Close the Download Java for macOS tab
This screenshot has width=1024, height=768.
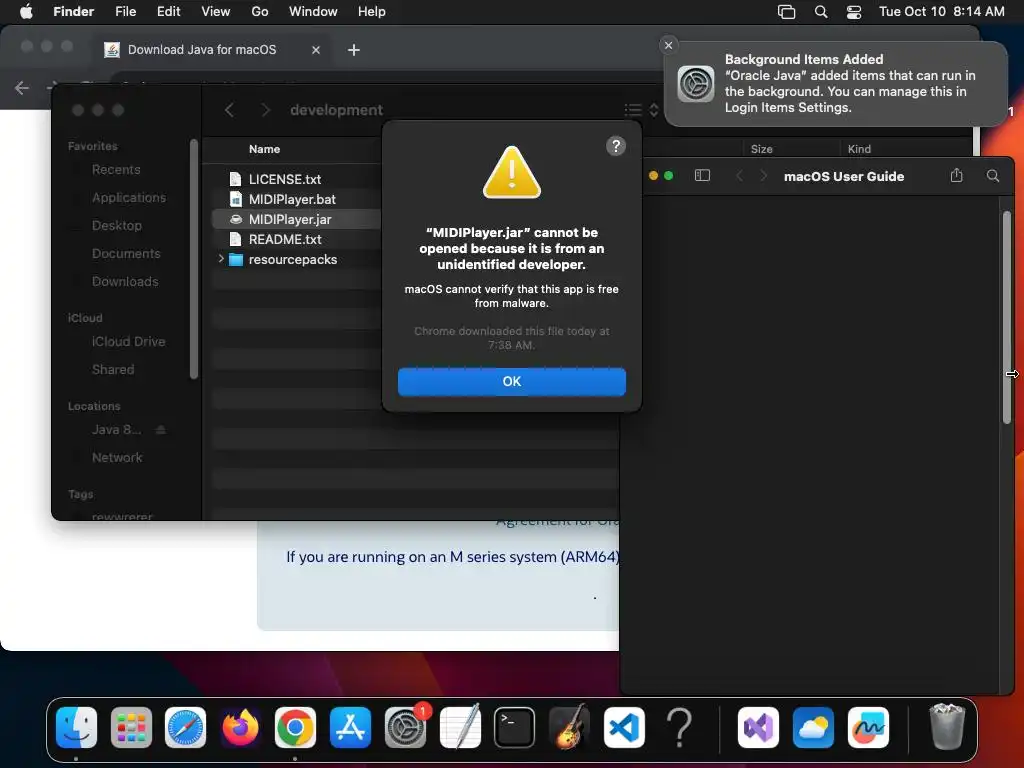(316, 50)
